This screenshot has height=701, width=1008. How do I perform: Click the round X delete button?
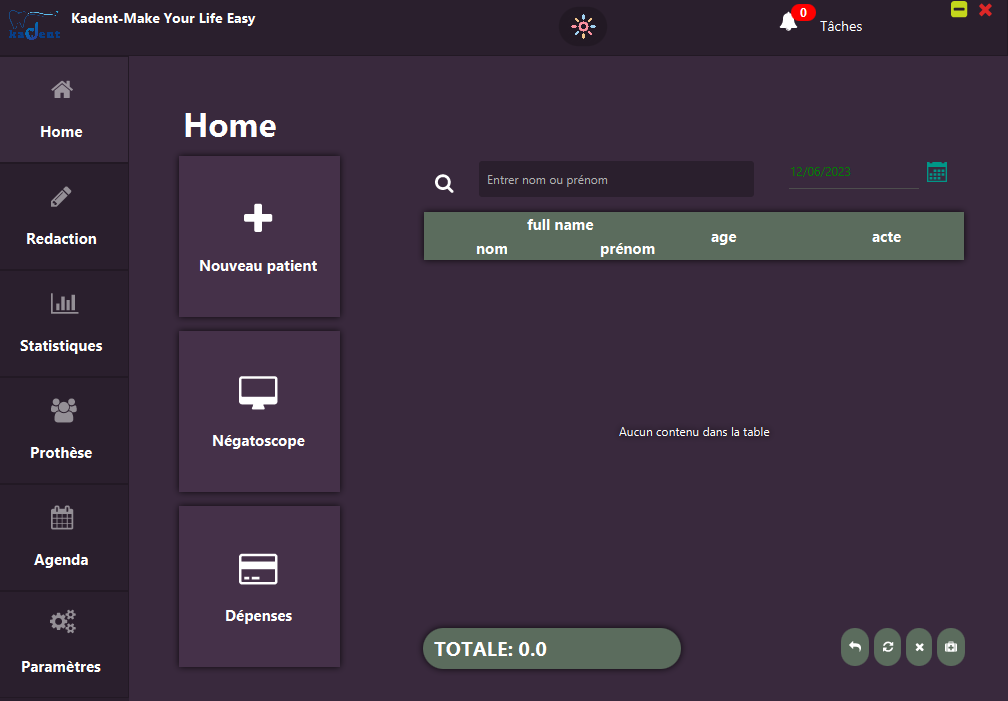point(919,647)
